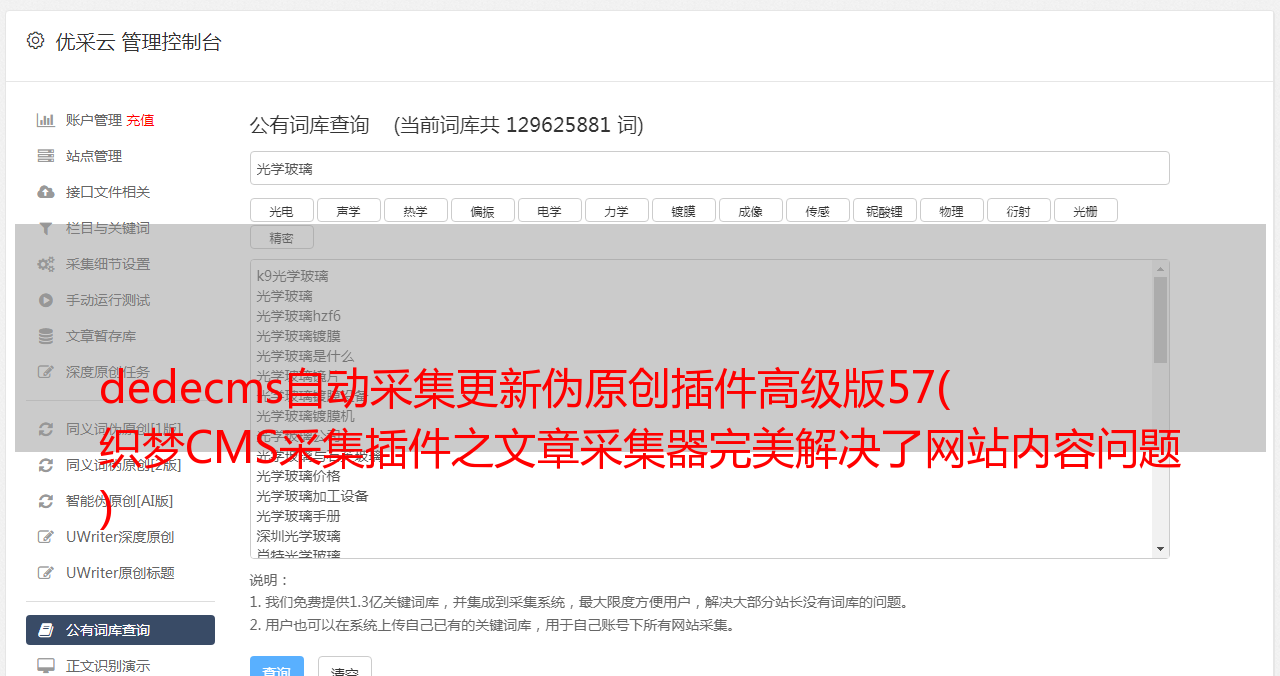Select the 公有词库查询 menu item
The height and width of the screenshot is (676, 1280).
point(120,630)
